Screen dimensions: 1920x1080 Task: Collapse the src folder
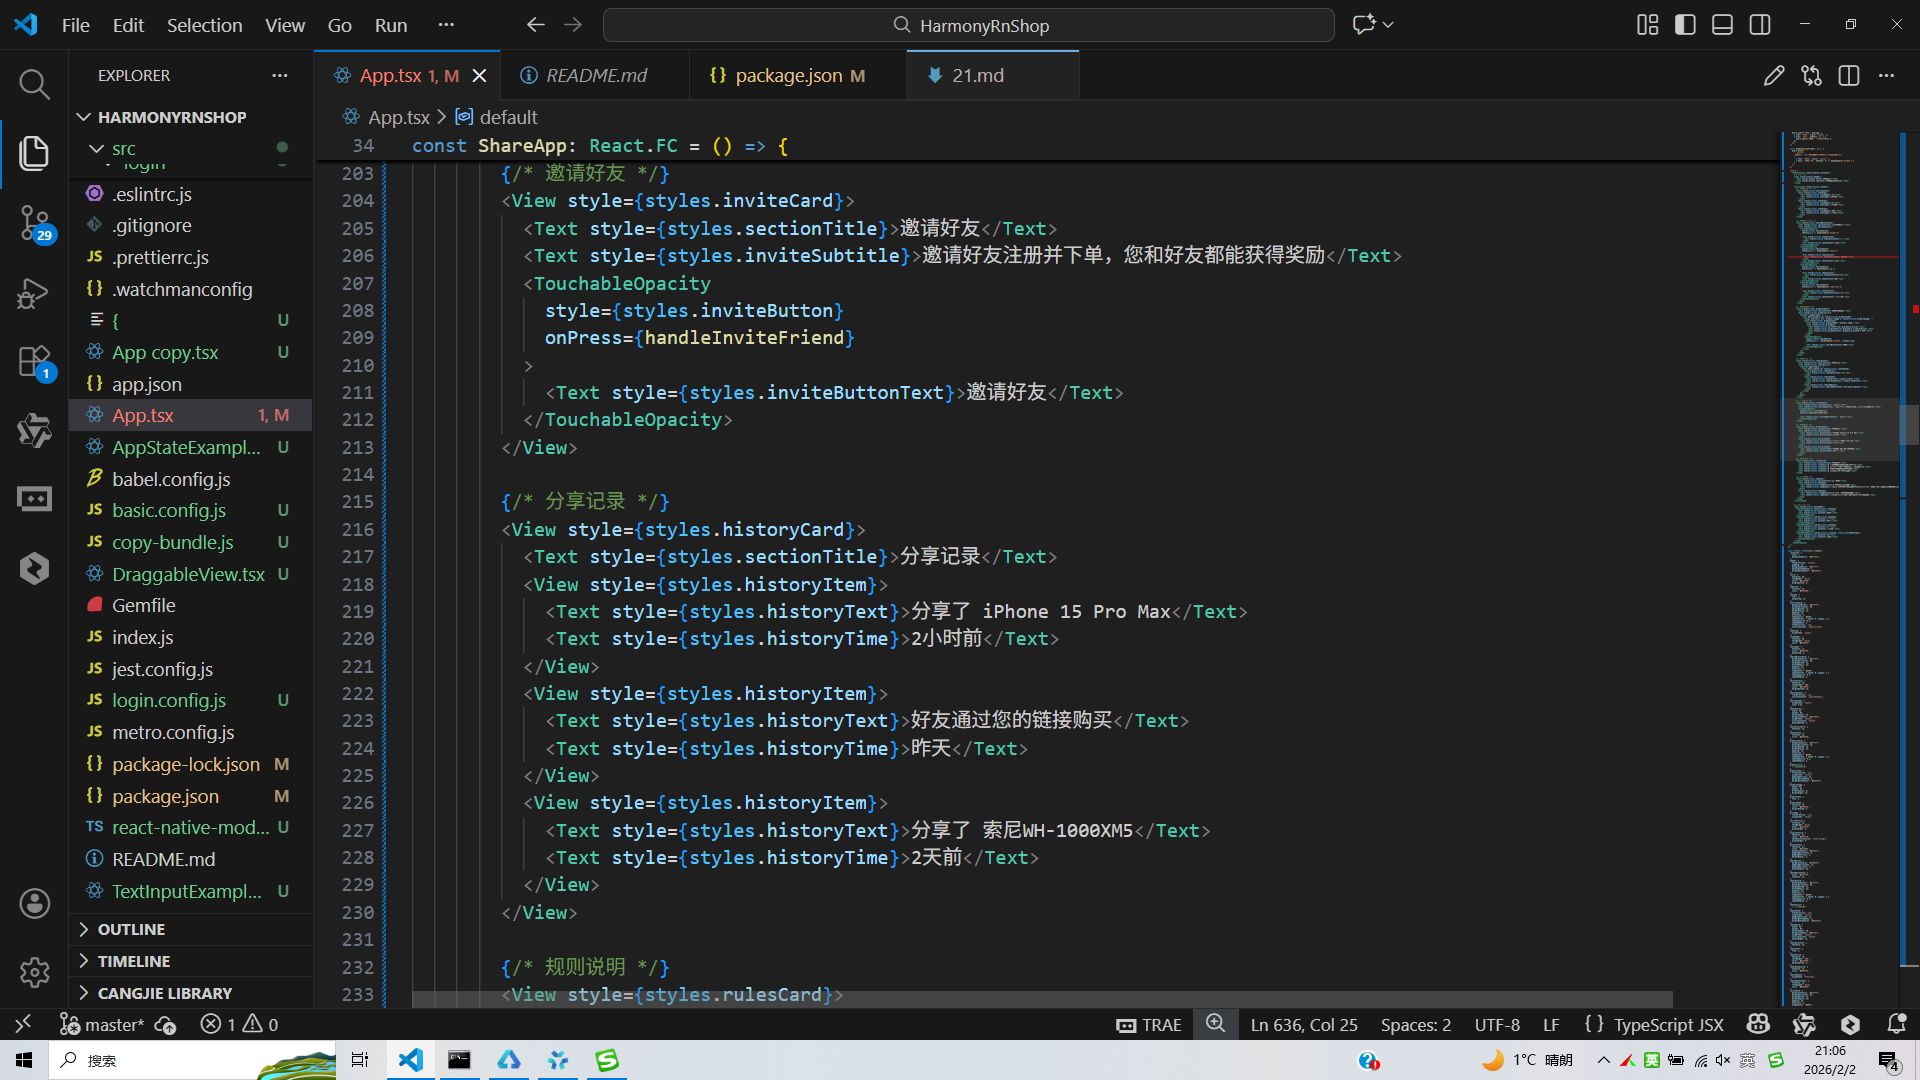tap(123, 148)
